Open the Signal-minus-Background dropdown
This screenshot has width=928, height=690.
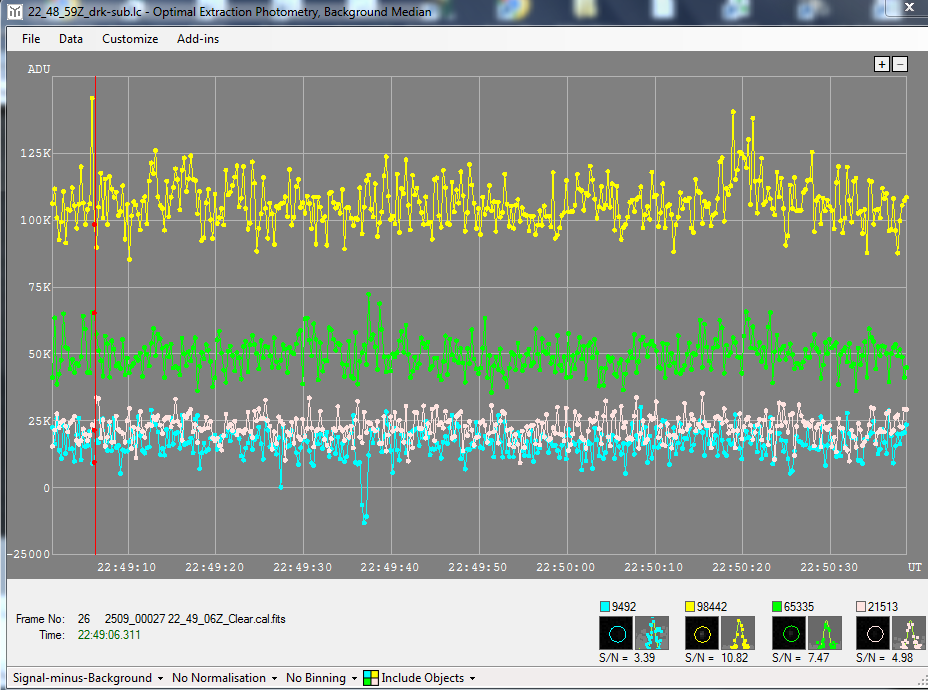88,678
